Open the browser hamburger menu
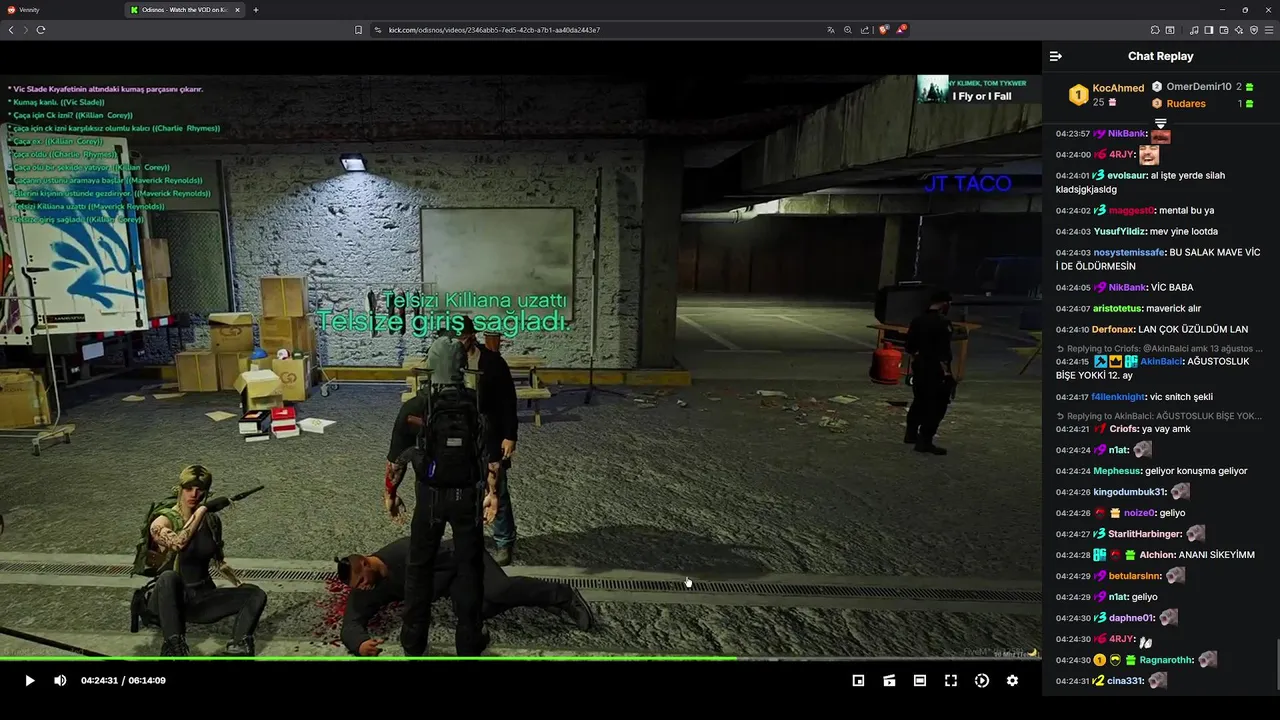1280x720 pixels. pos(1269,30)
